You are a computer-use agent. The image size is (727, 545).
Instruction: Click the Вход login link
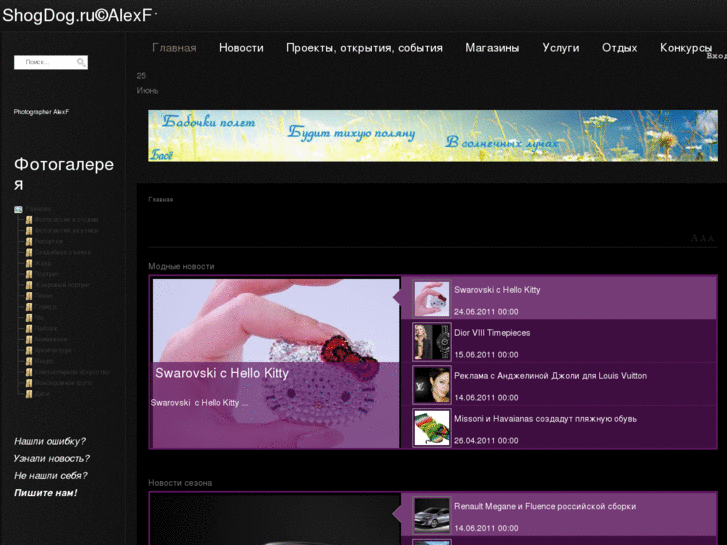coord(717,56)
